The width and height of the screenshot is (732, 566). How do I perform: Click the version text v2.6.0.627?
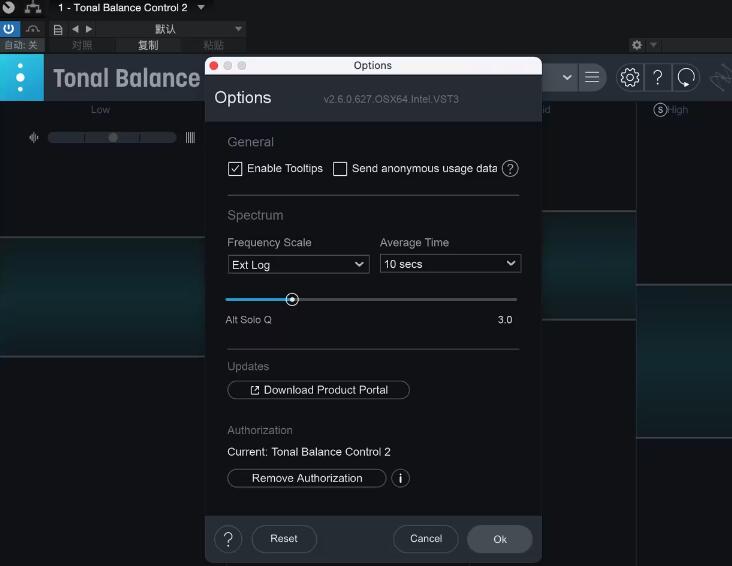pyautogui.click(x=391, y=99)
